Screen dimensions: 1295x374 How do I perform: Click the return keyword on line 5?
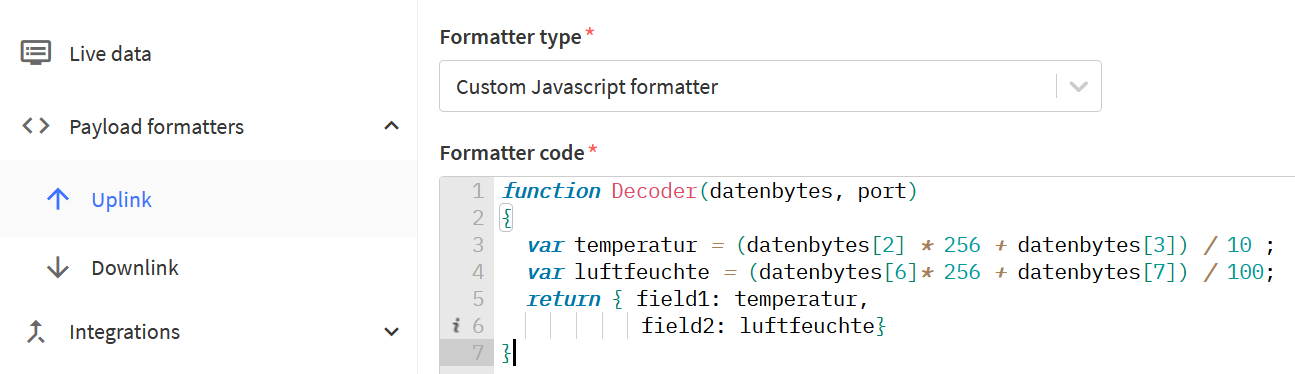click(x=563, y=298)
